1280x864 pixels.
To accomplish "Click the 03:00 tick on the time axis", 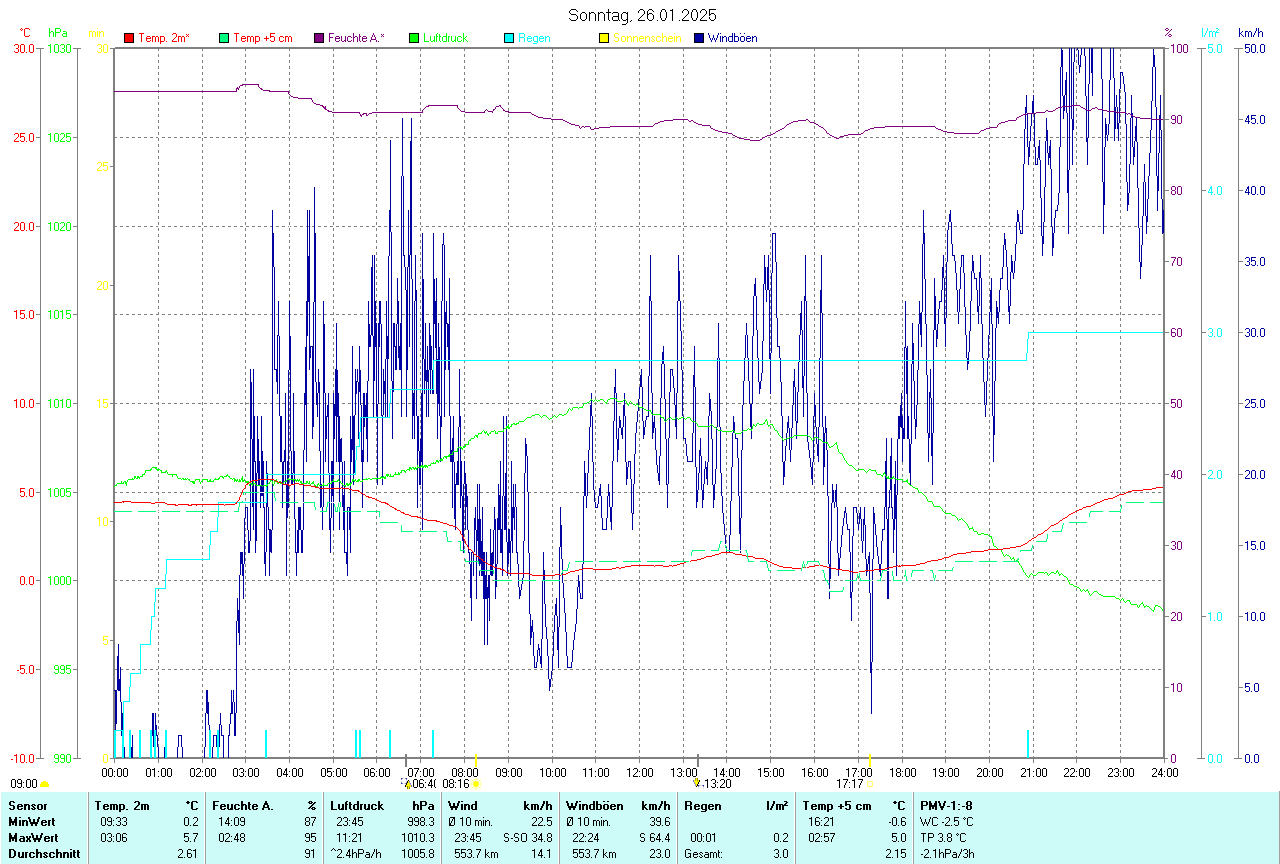I will coord(246,772).
